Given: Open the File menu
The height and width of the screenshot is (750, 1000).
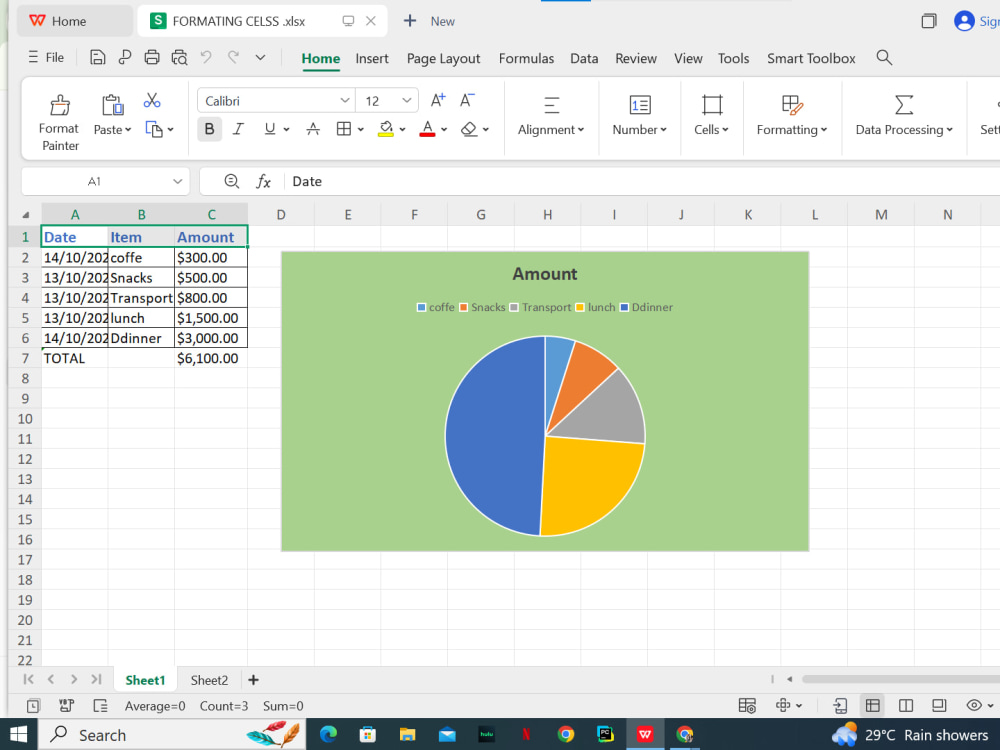Looking at the screenshot, I should point(46,57).
